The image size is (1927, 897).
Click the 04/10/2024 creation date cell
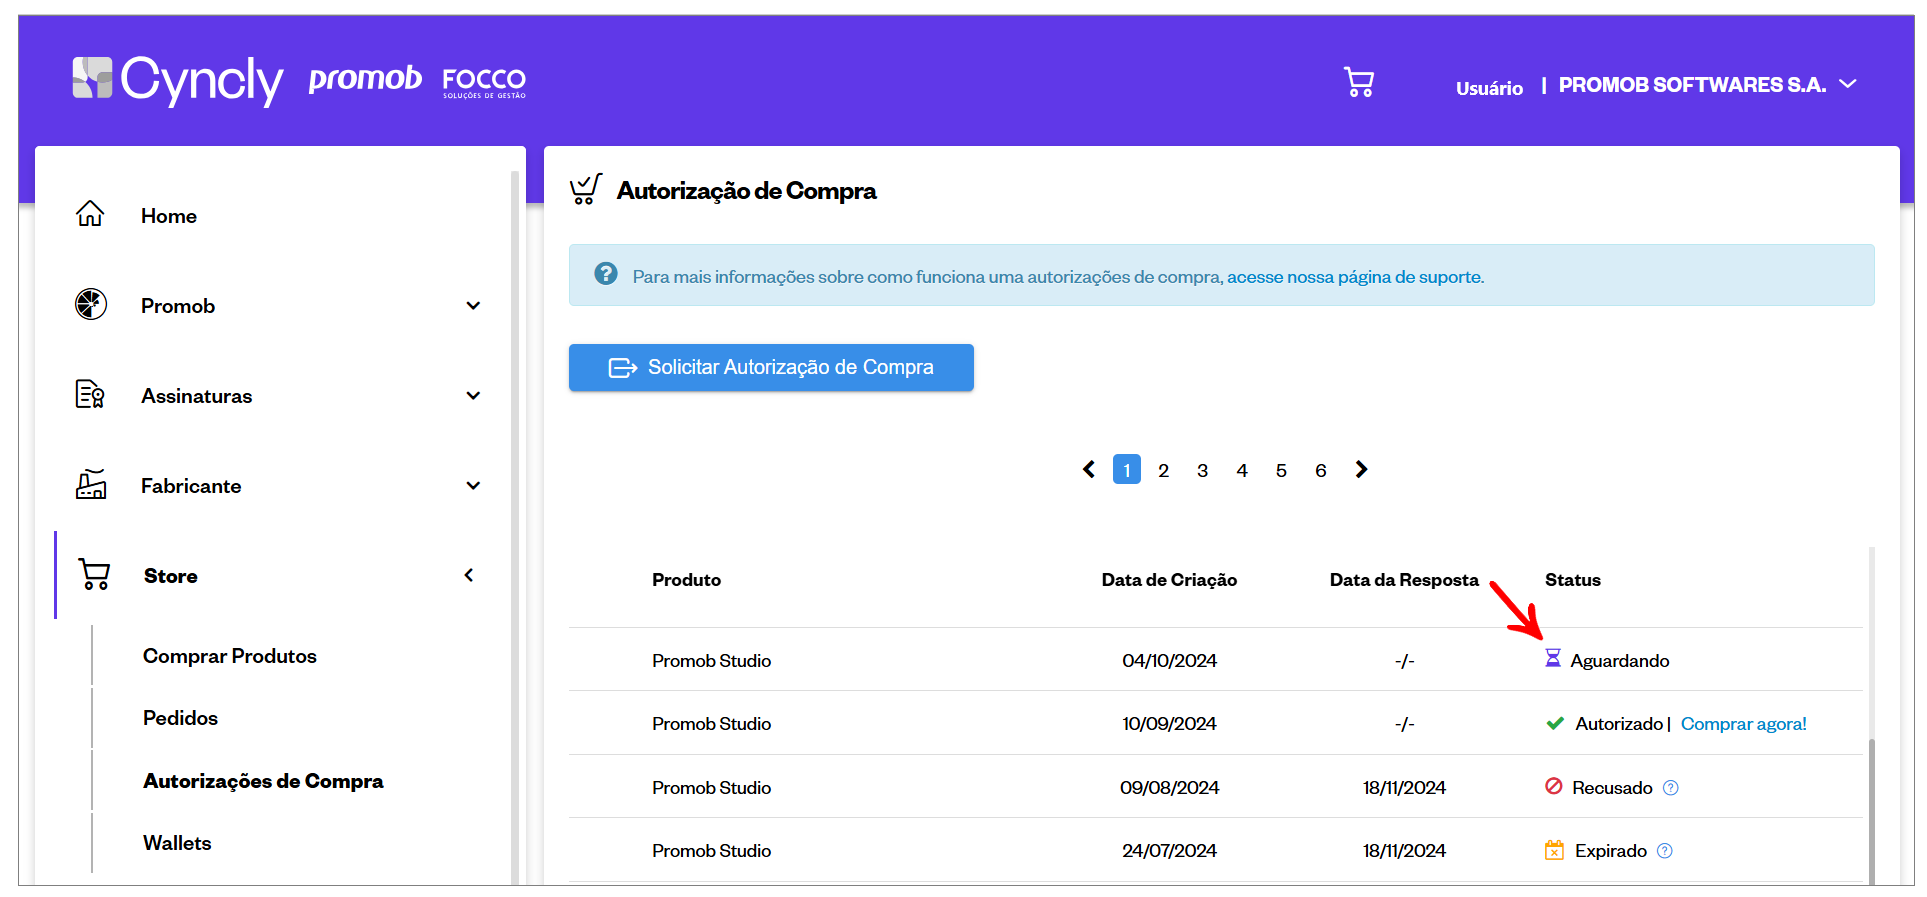tap(1169, 661)
